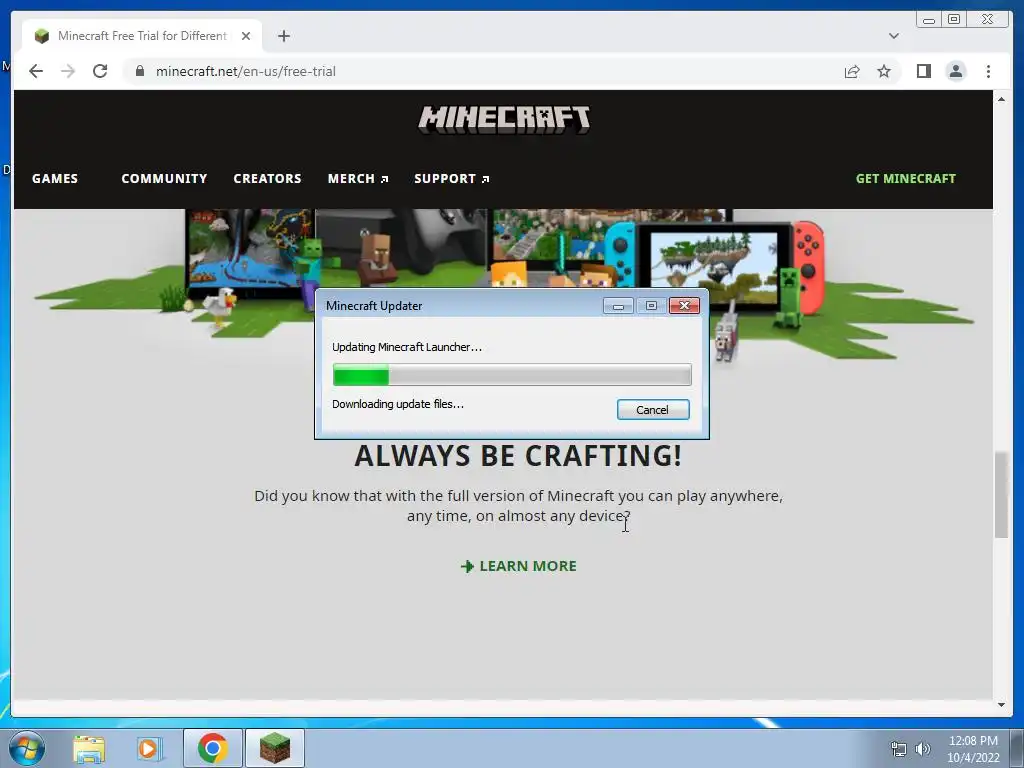Open the Windows Start button
1024x768 pixels.
point(26,748)
